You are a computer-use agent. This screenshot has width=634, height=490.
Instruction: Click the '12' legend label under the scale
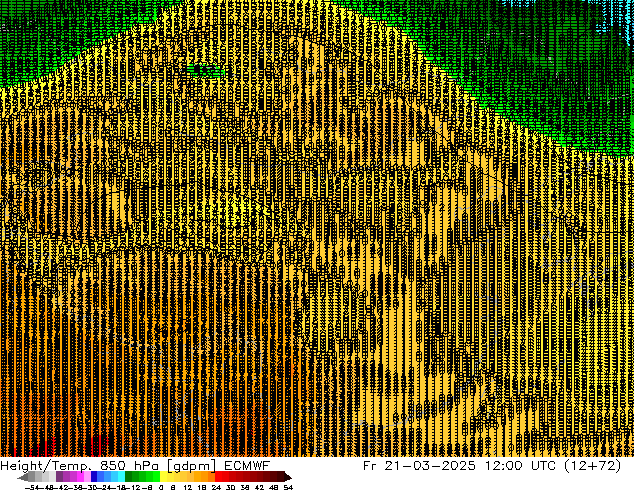[x=188, y=488]
